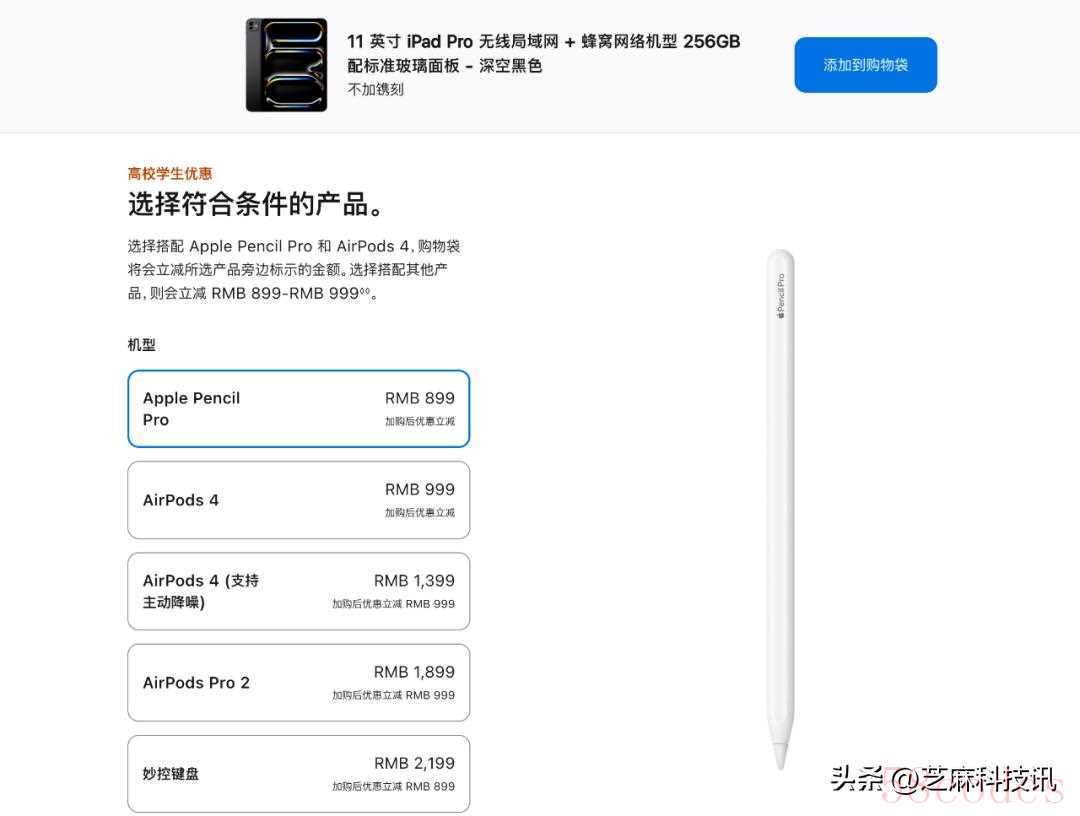The width and height of the screenshot is (1080, 816).
Task: Click the 11 英寸 iPad Pro product title
Action: [543, 53]
